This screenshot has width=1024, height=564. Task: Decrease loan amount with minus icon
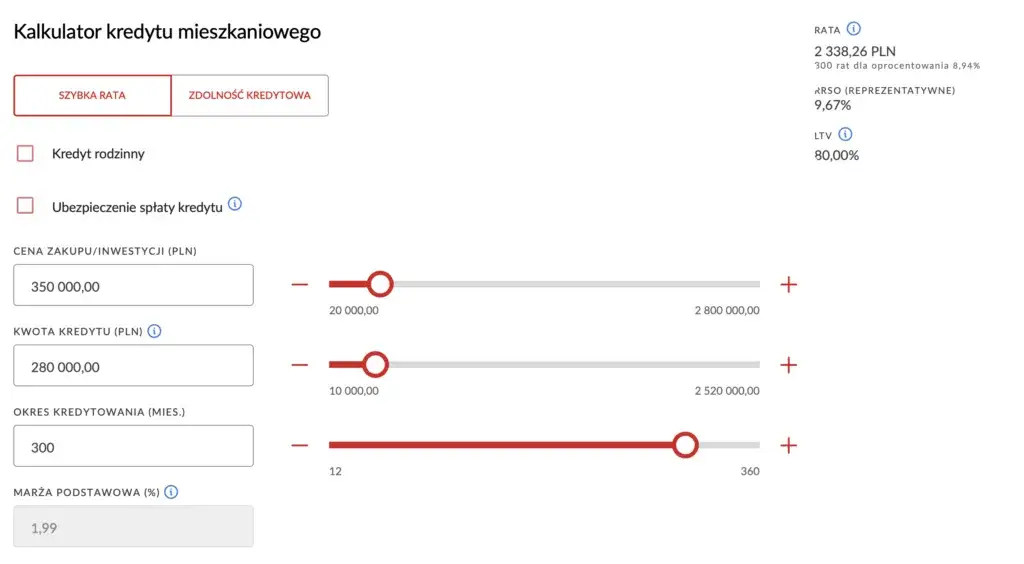300,365
